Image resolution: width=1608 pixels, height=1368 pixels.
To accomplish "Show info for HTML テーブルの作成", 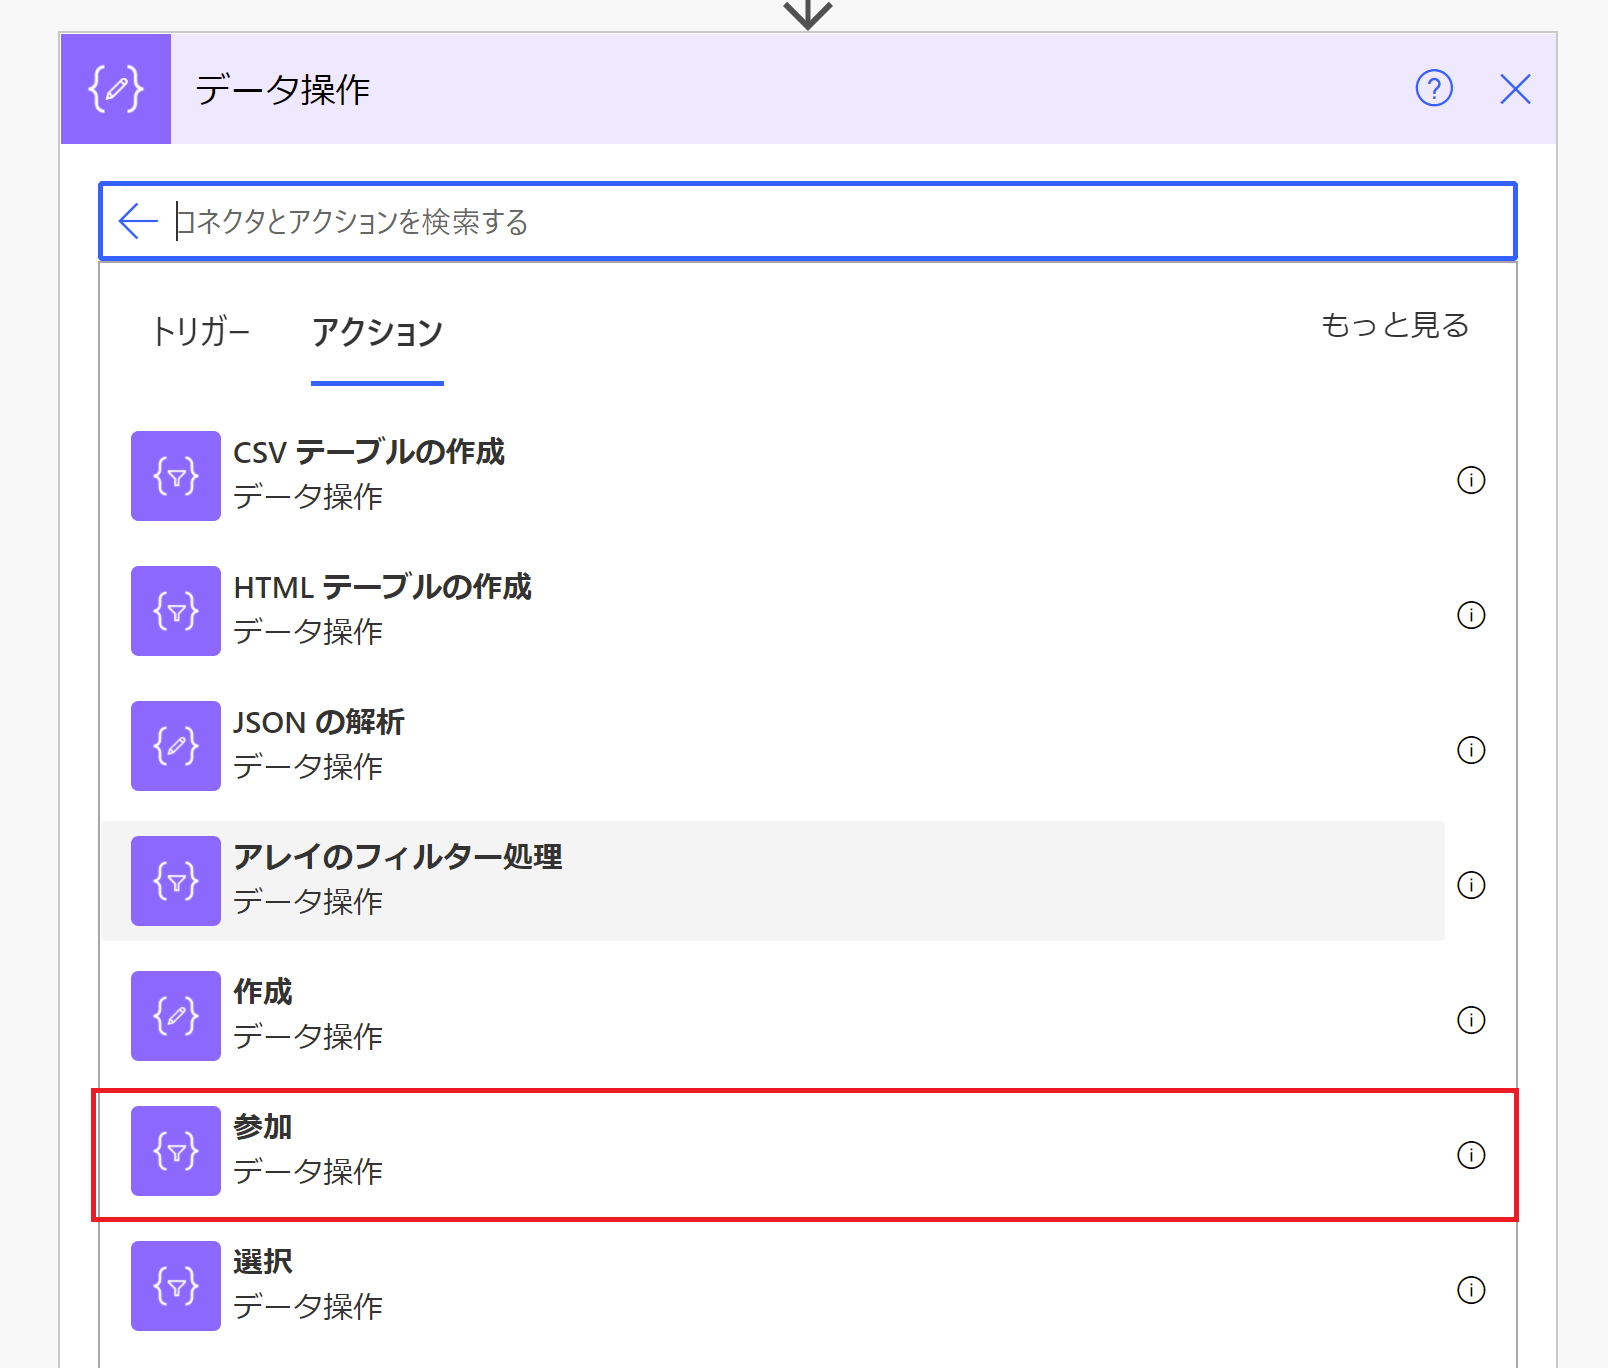I will [1471, 615].
